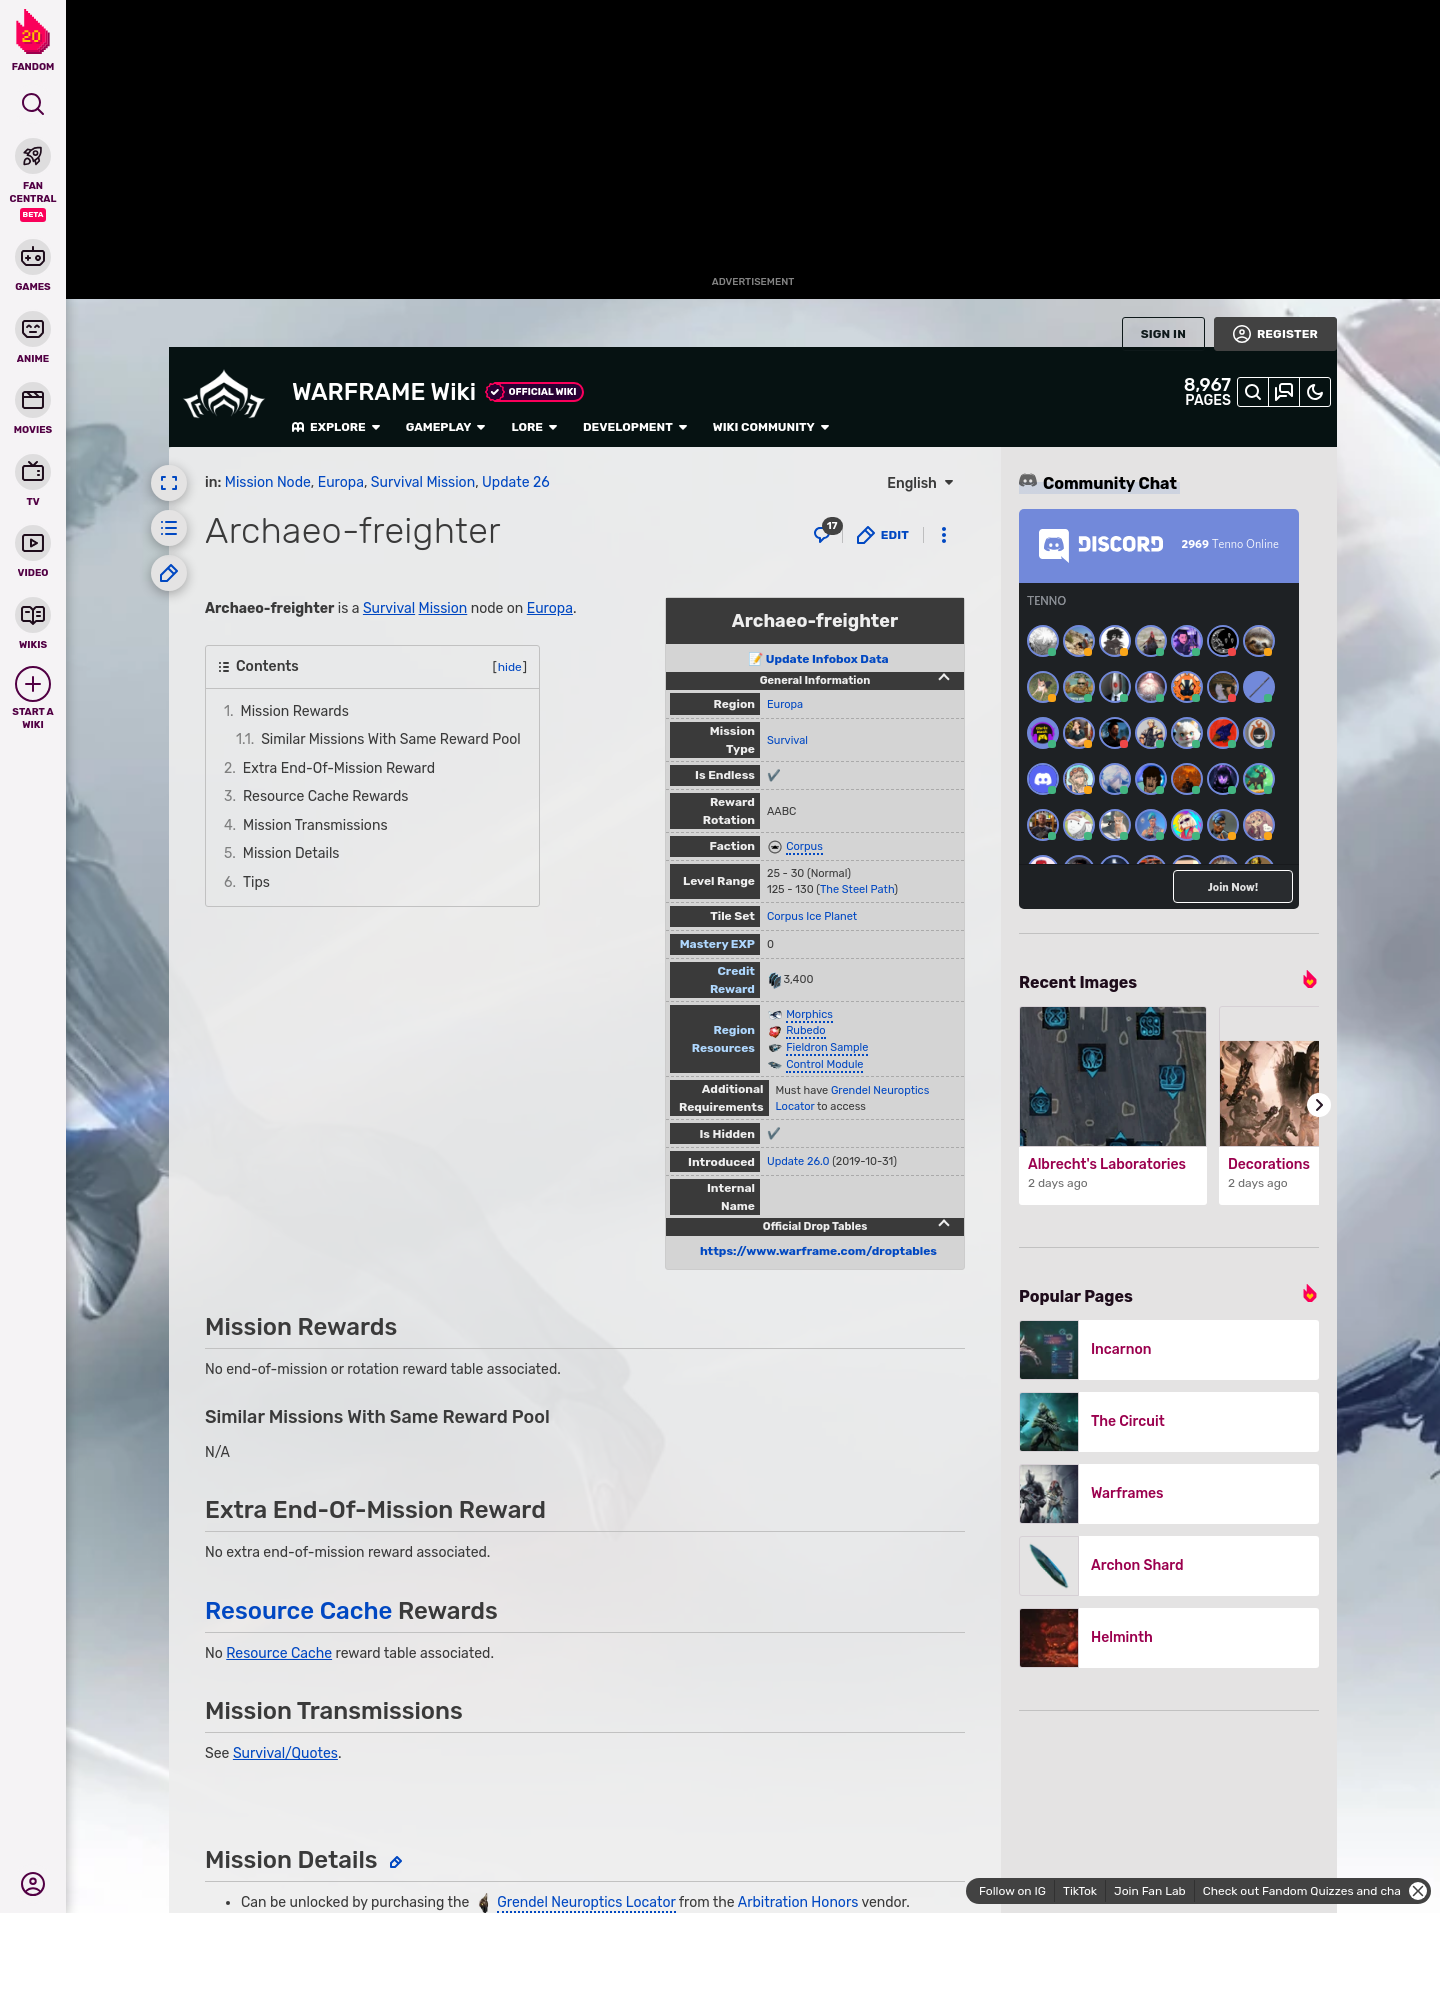
Task: Edit Mission Details section pencil icon
Action: pos(396,1862)
